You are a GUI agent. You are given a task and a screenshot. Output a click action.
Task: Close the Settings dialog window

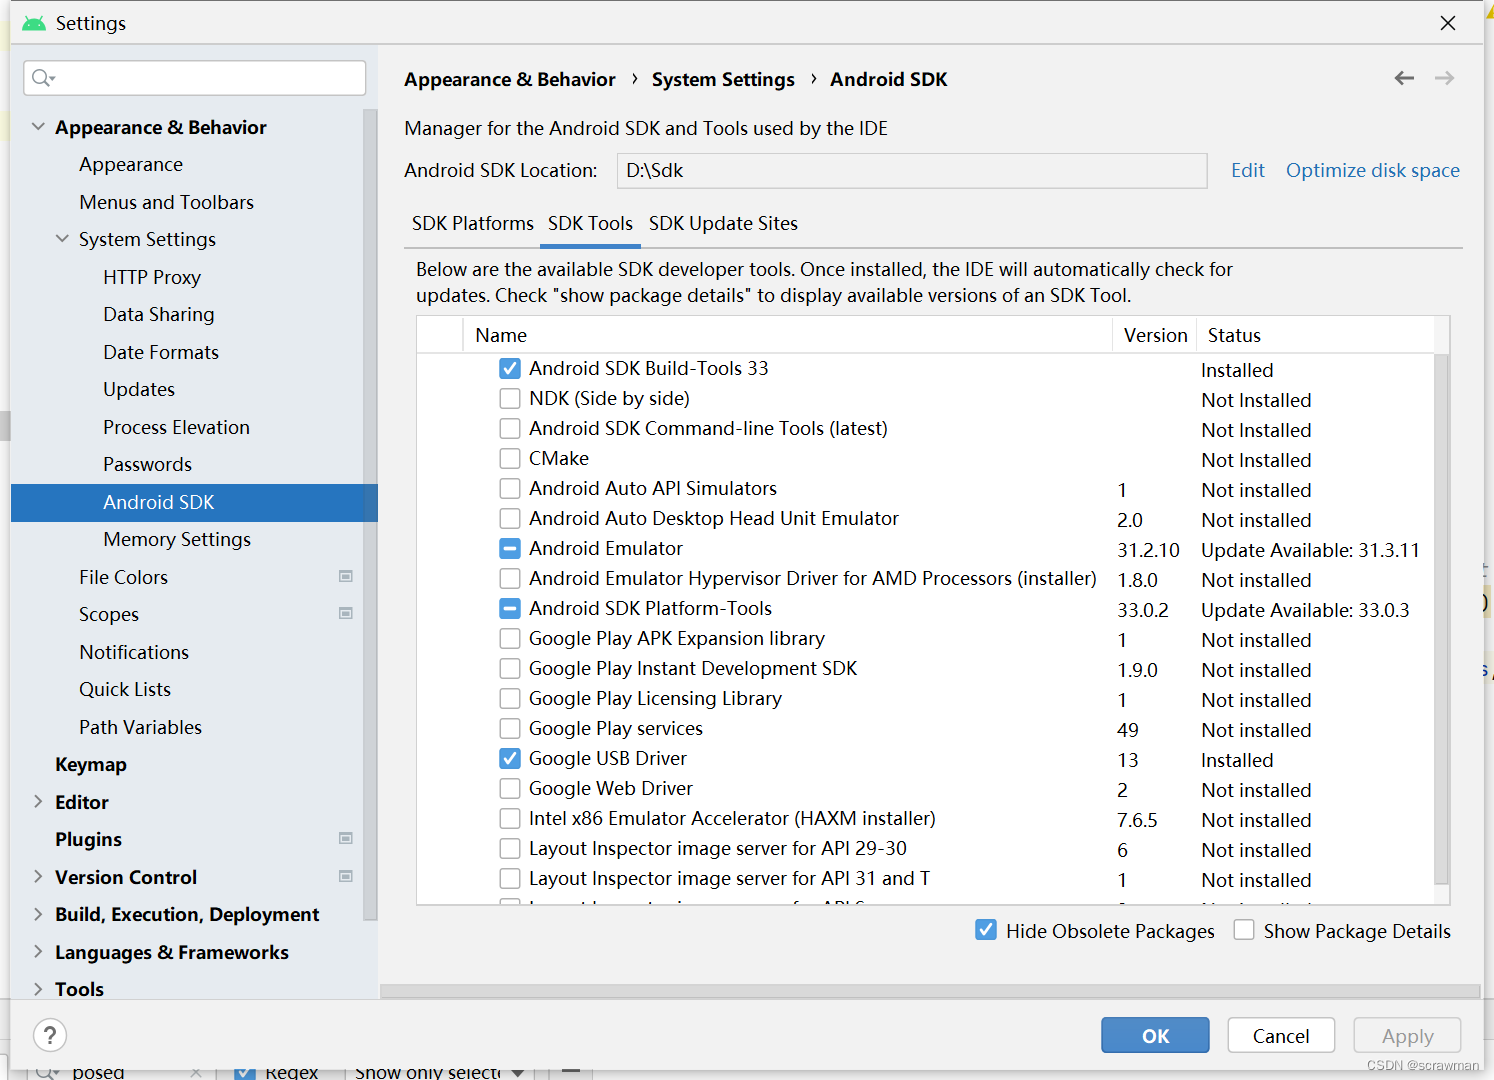[x=1448, y=23]
